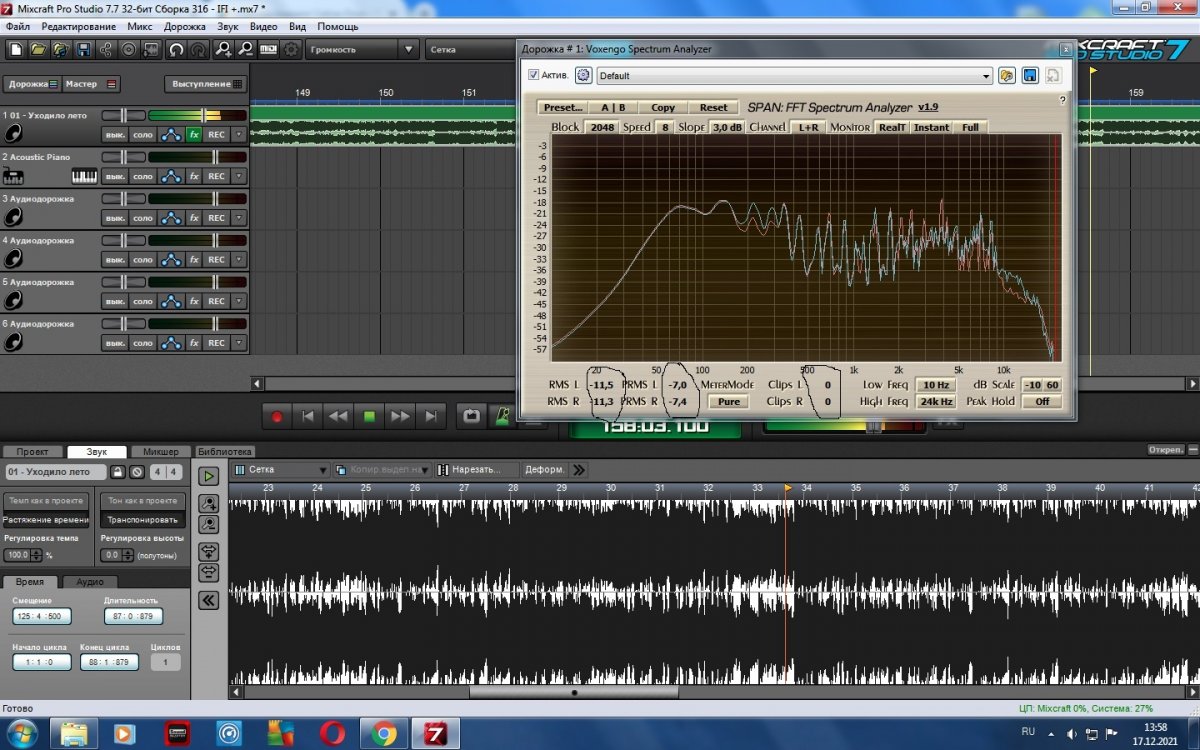
Task: Open the MIDI settings icon in toolbar
Action: [x=268, y=49]
